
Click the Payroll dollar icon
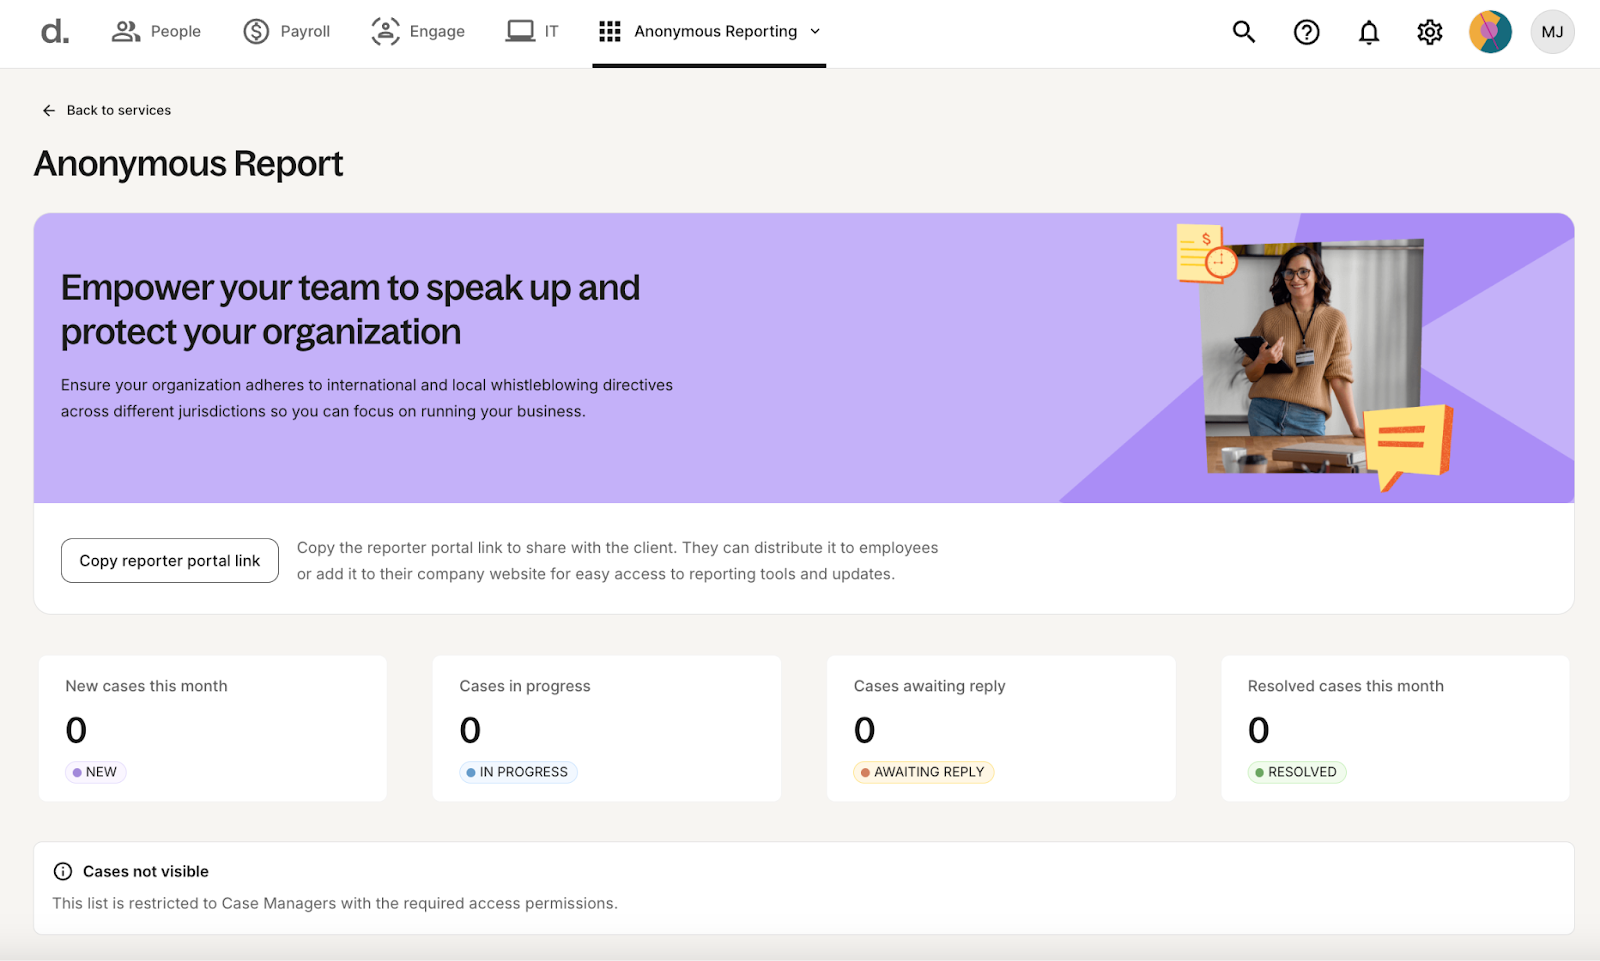tap(257, 32)
